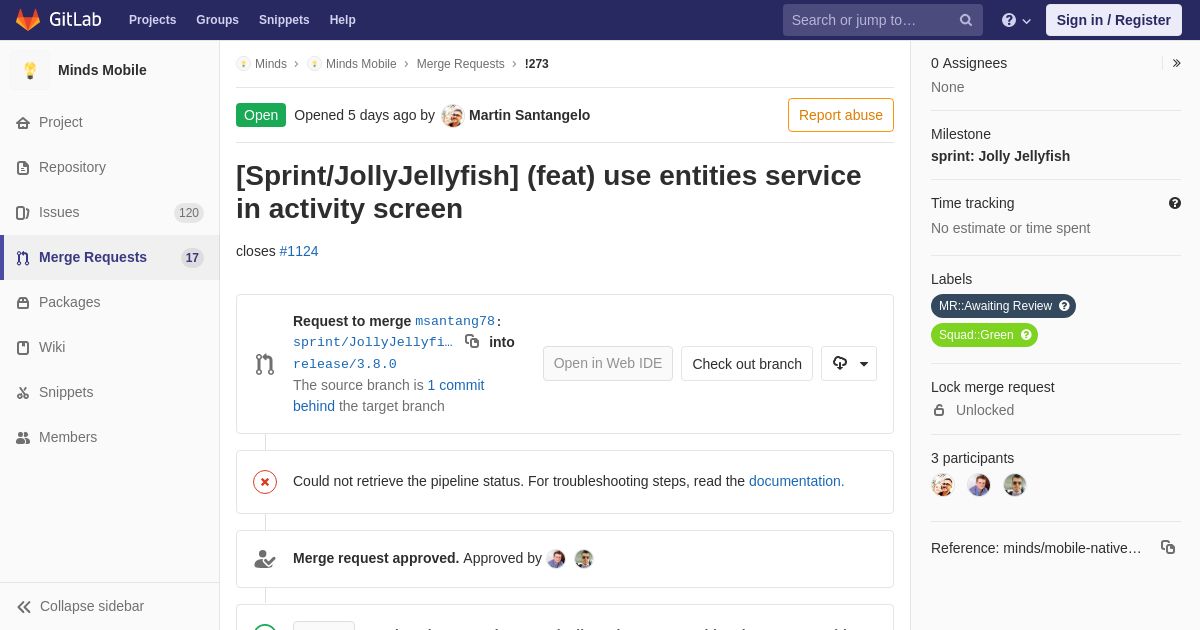
Task: Click the Collapse sidebar double-chevron icon
Action: click(24, 606)
